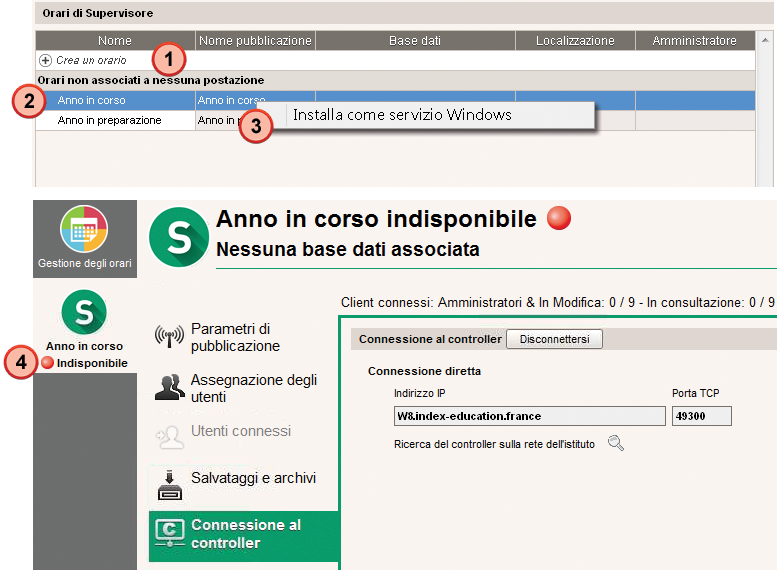Viewport: 778px width, 572px height.
Task: Click Ricerca del controller sulla rete dell'istituto text
Action: point(494,444)
